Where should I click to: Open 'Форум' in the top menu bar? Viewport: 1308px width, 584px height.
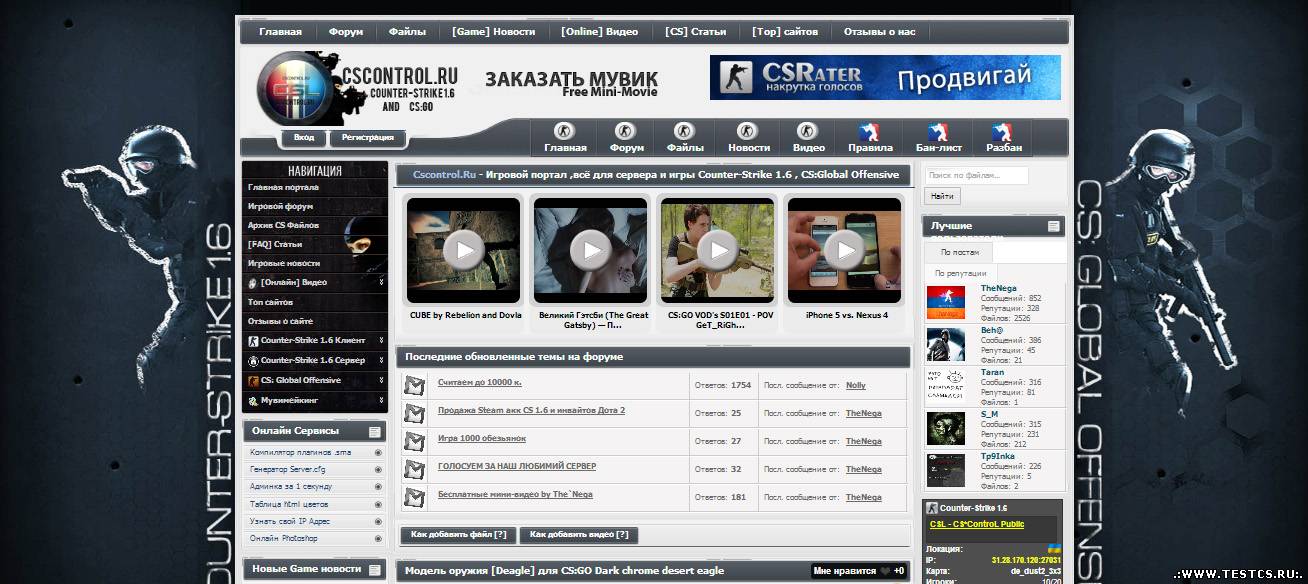(x=346, y=32)
